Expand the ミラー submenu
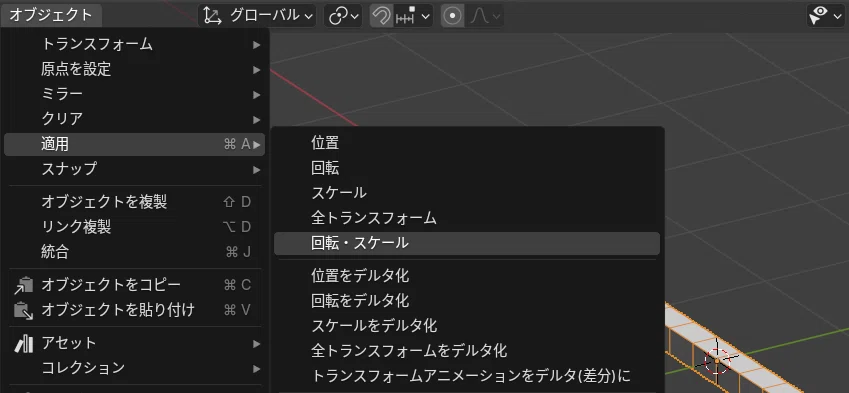Screen dimensions: 849x393 click(134, 94)
